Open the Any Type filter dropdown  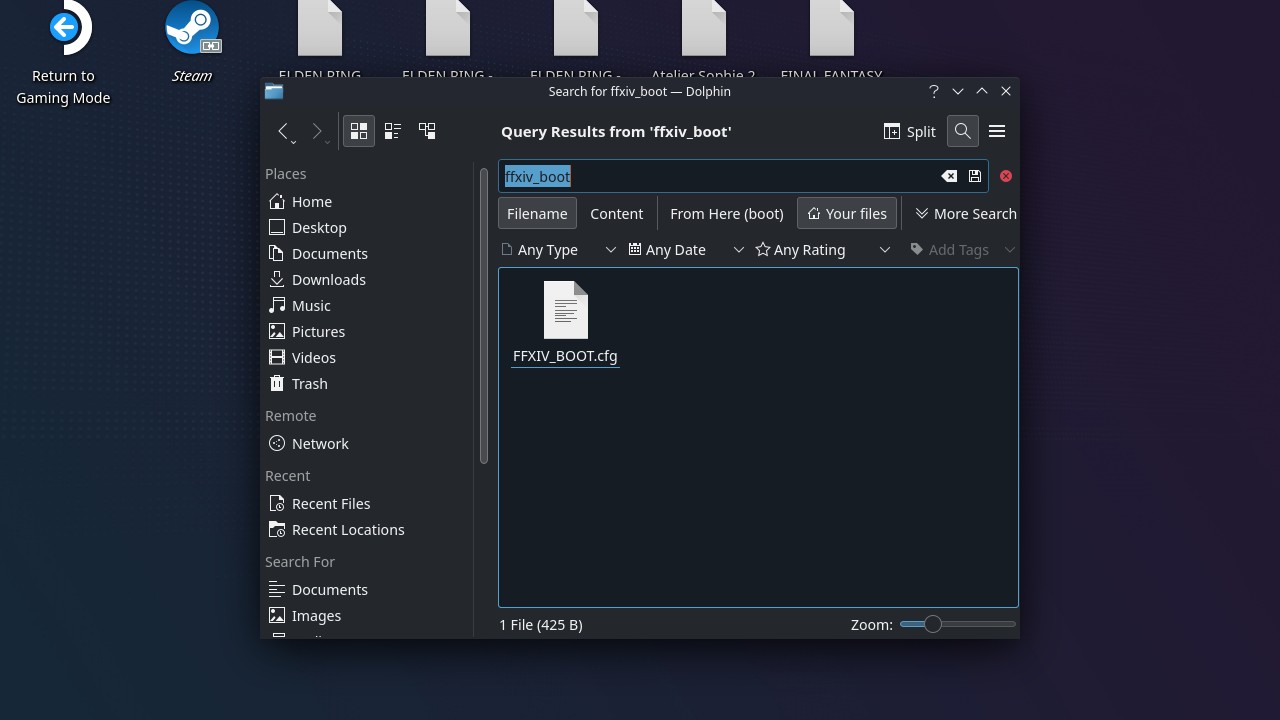click(x=558, y=250)
